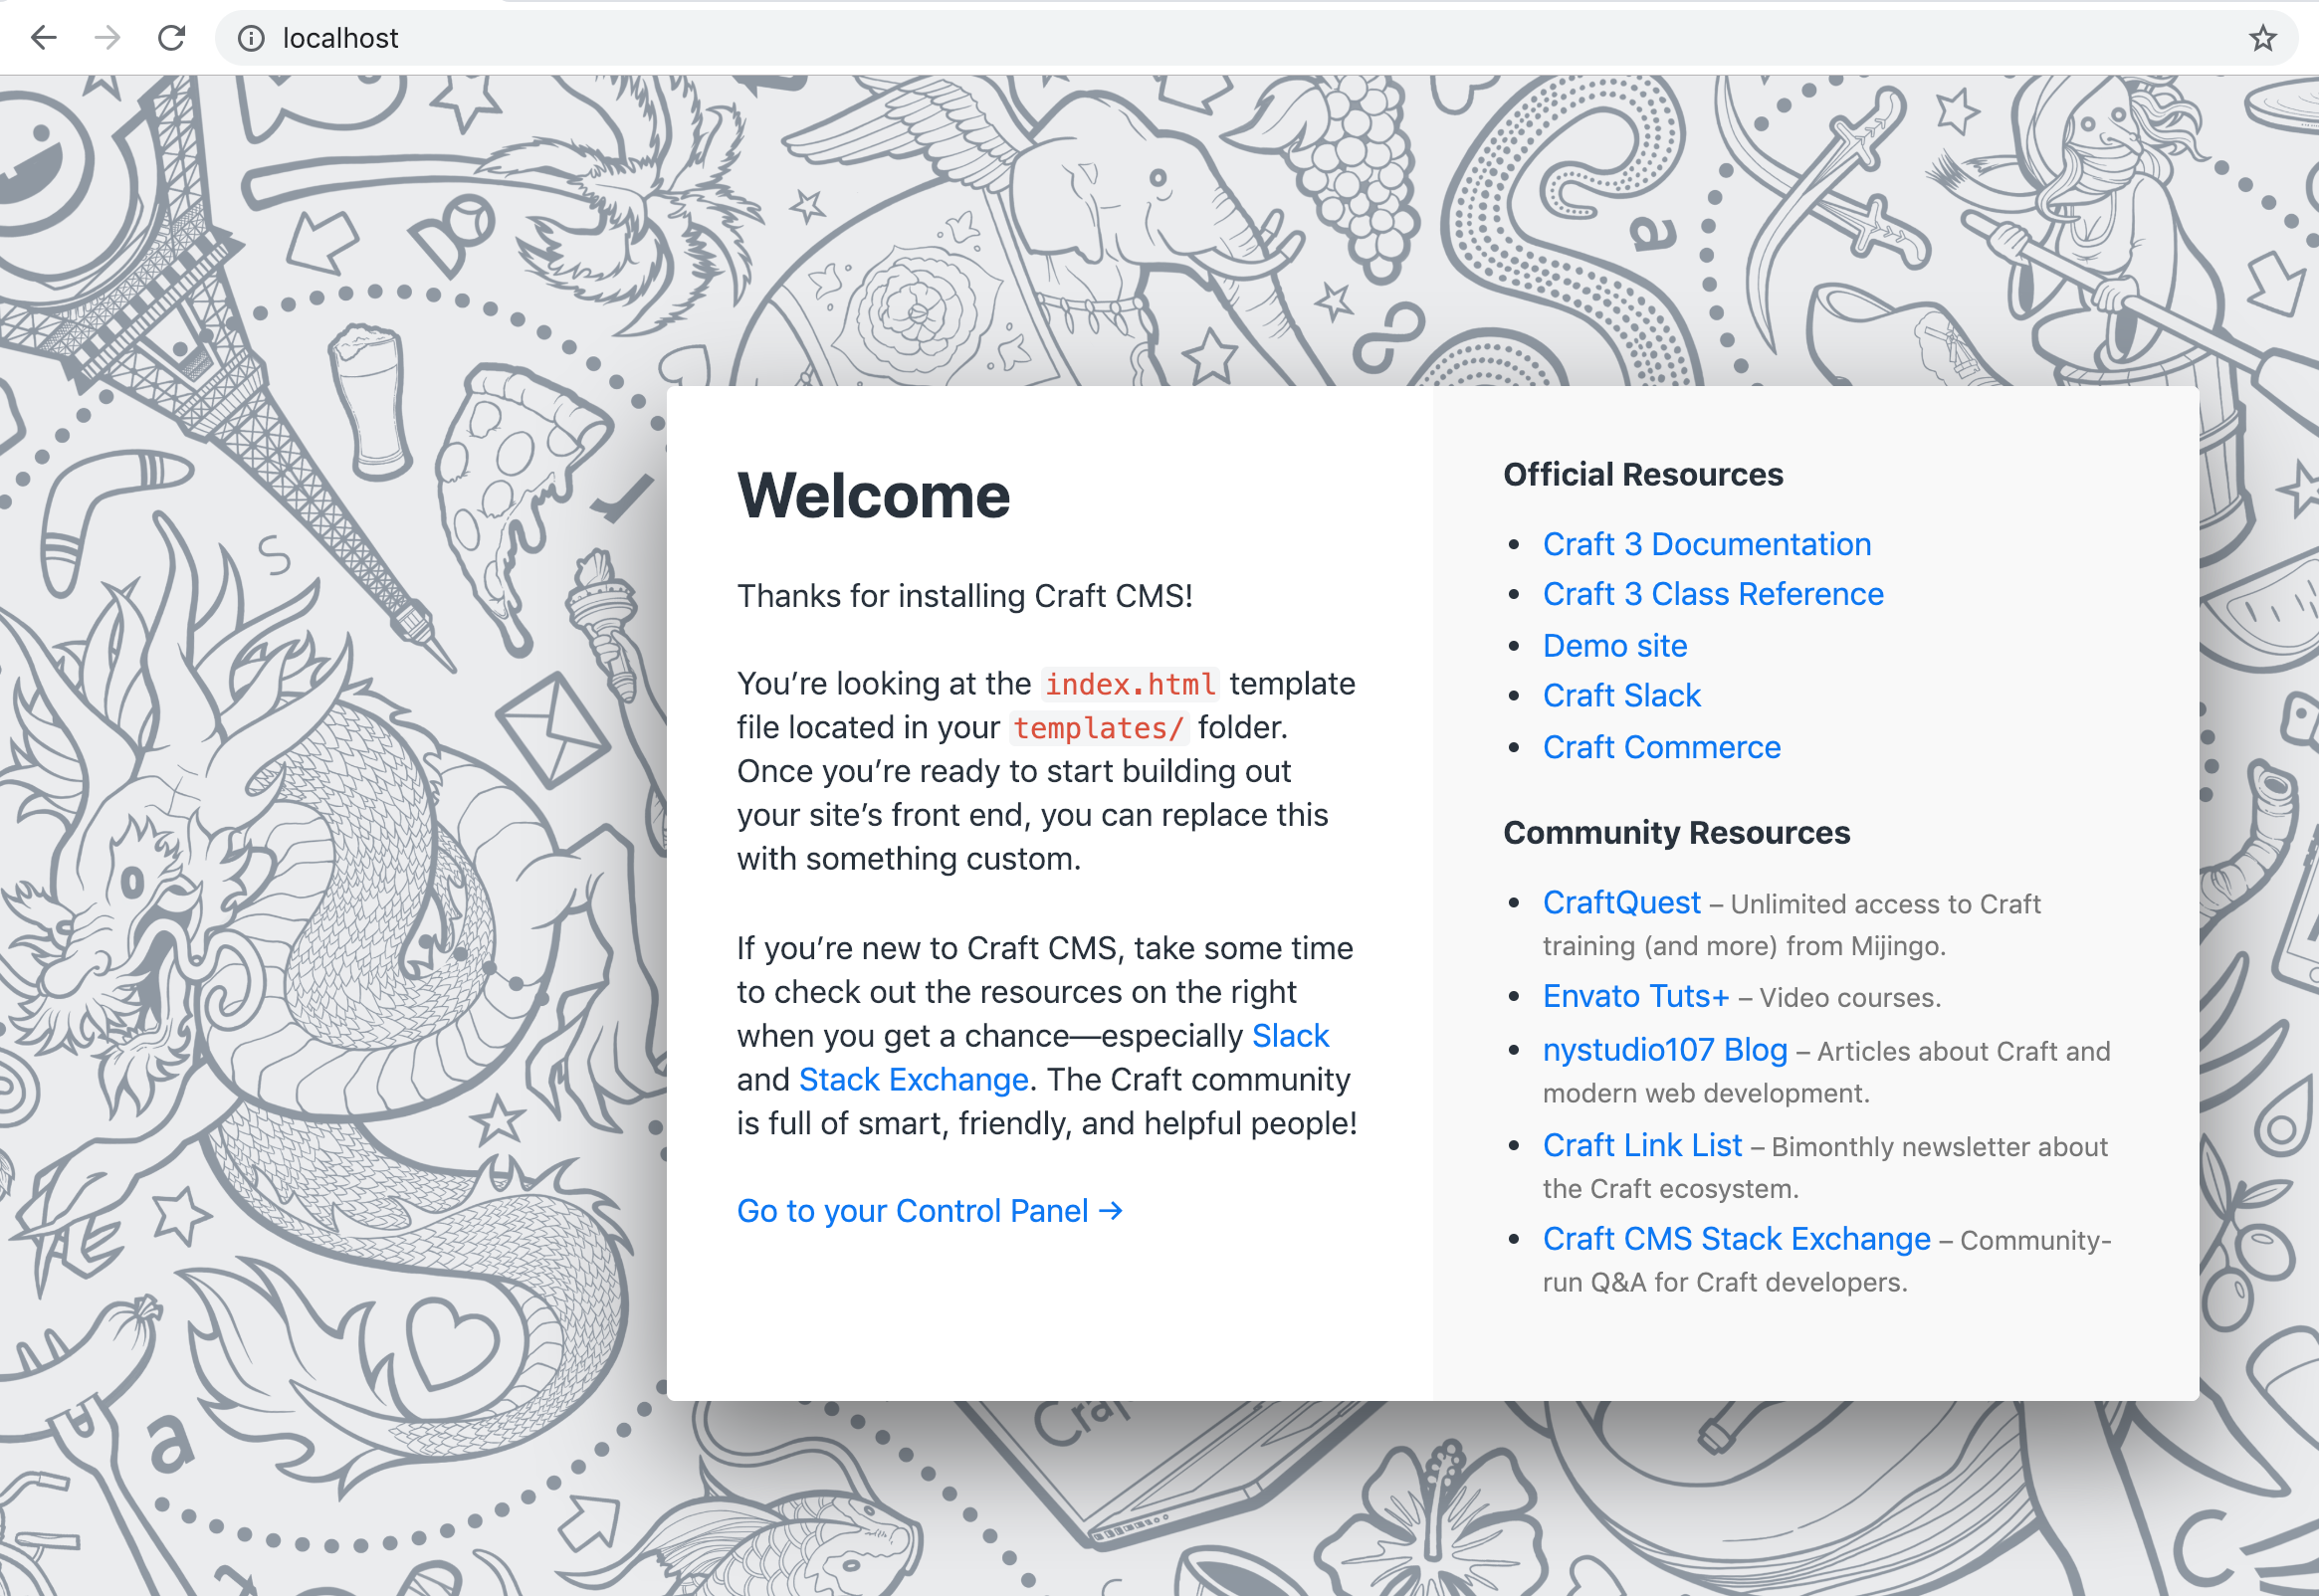Image resolution: width=2319 pixels, height=1596 pixels.
Task: Click the Stack Exchange link in the paragraph
Action: click(913, 1079)
